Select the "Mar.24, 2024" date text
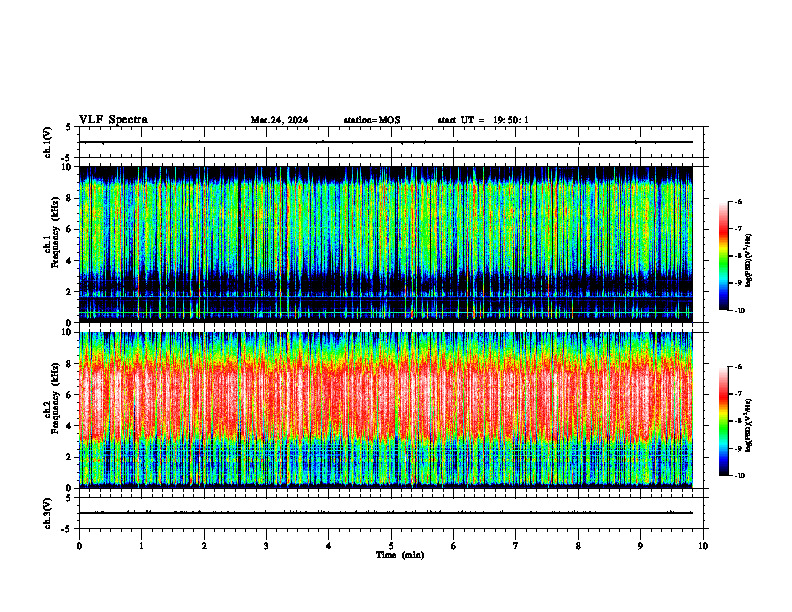This screenshot has height=612, width=792. click(x=279, y=120)
